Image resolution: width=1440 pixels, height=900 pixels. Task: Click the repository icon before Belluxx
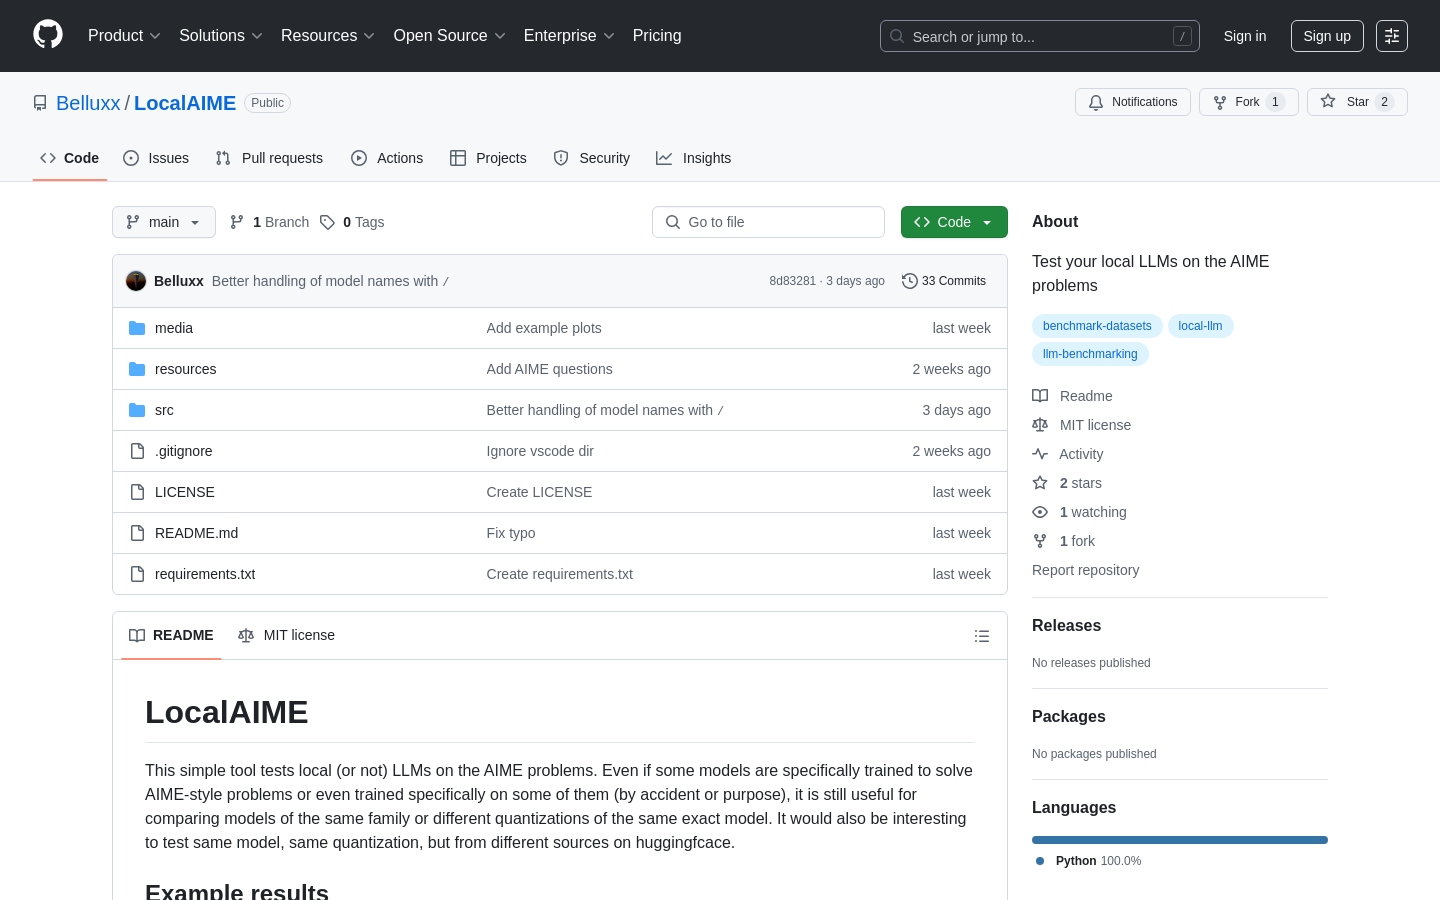pyautogui.click(x=40, y=103)
